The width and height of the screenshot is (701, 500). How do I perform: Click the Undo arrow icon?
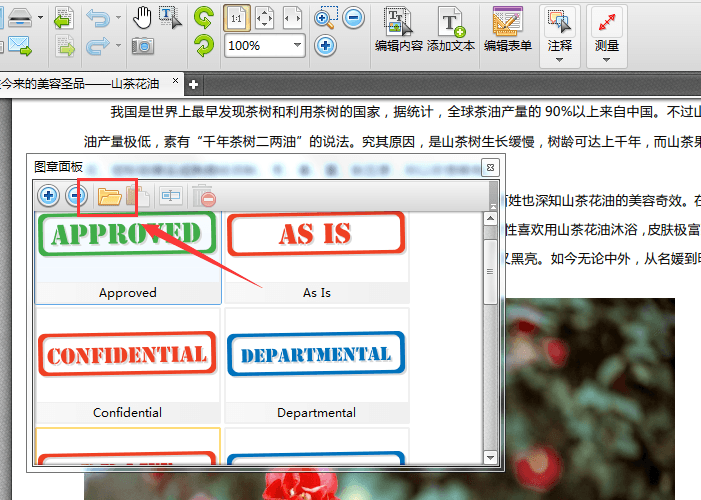[98, 18]
